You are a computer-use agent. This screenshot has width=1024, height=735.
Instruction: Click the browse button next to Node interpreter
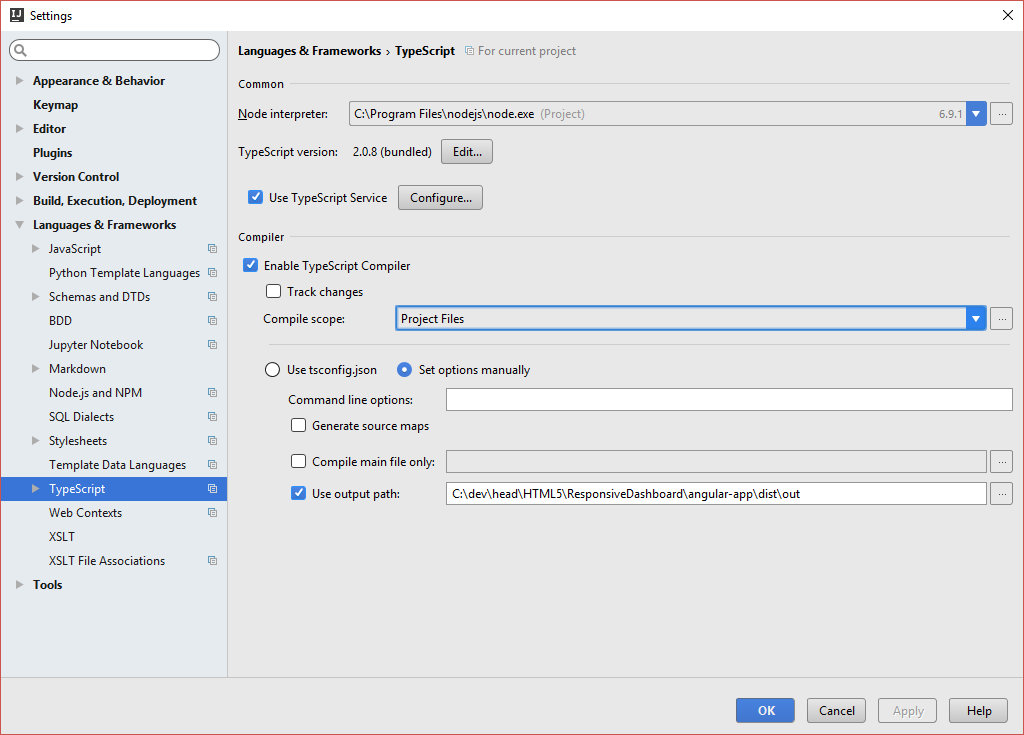click(1001, 114)
